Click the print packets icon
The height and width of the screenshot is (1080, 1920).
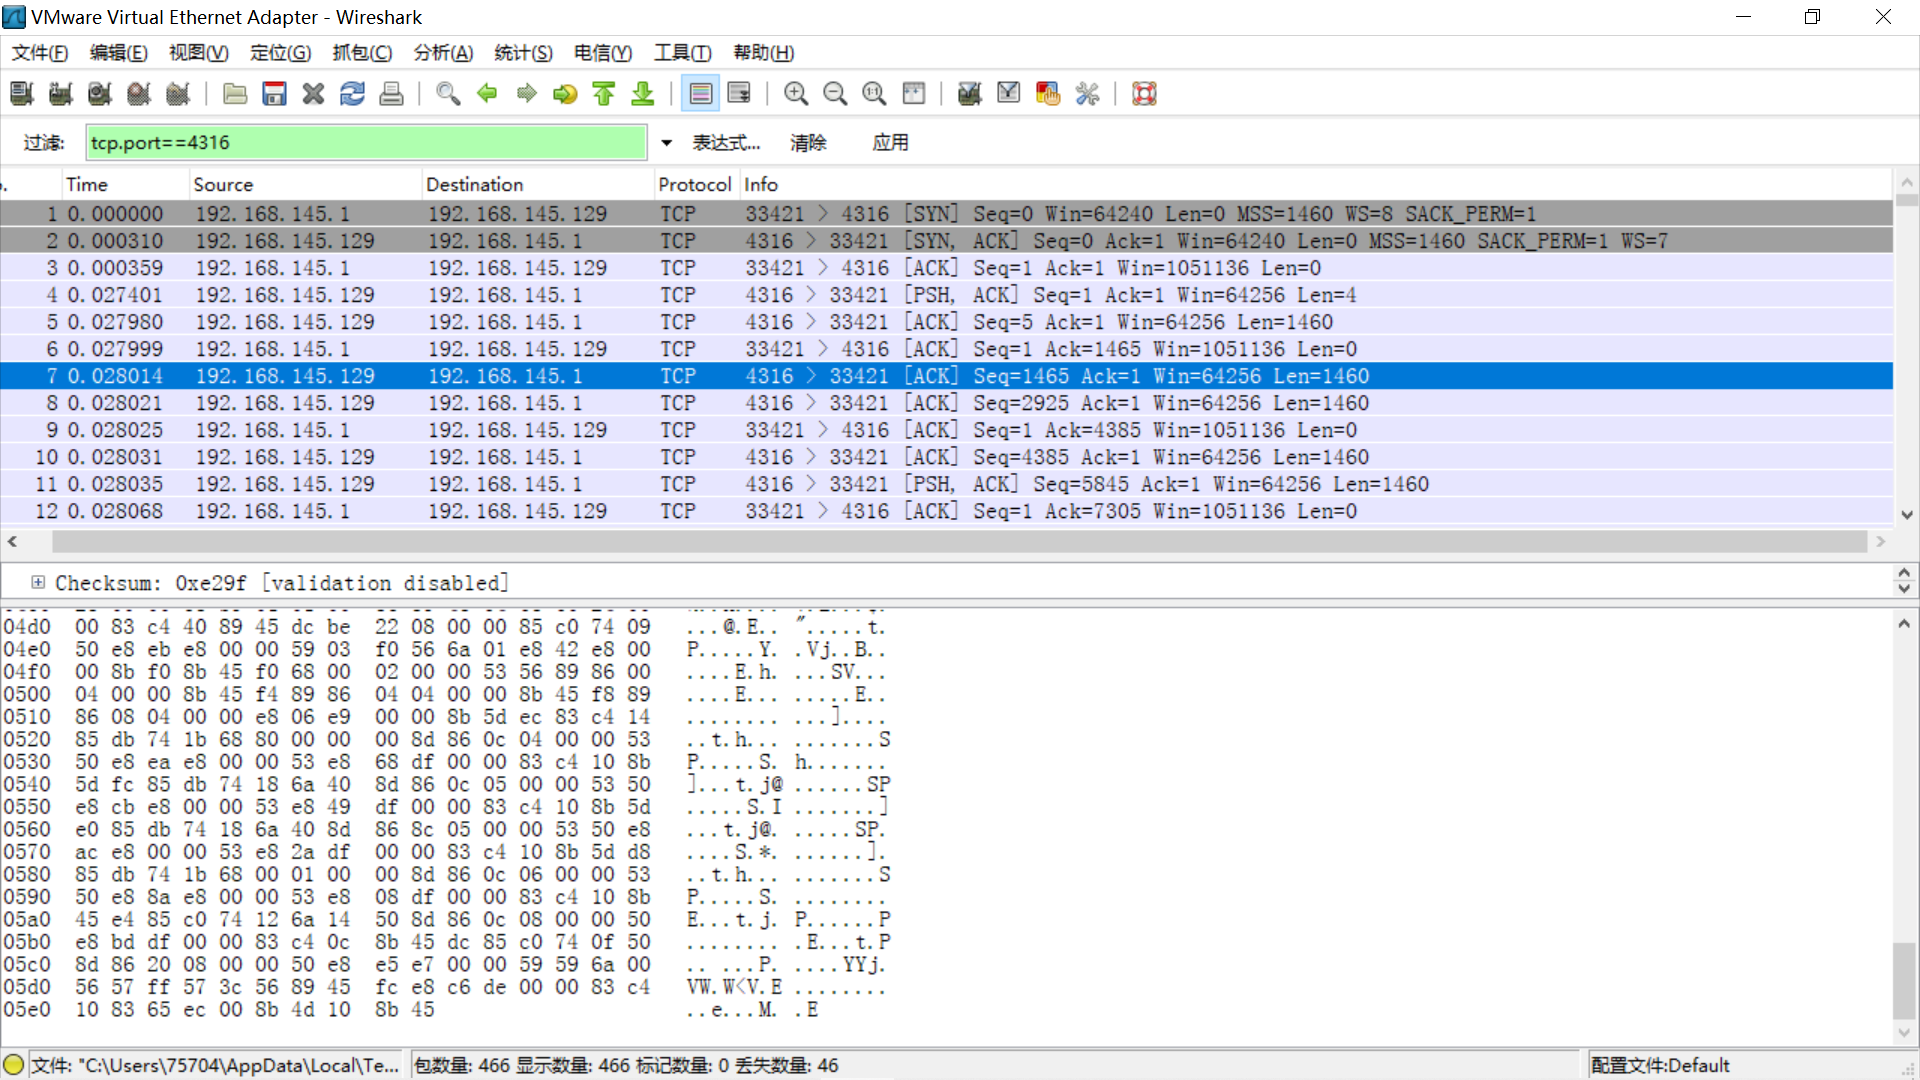[x=391, y=94]
